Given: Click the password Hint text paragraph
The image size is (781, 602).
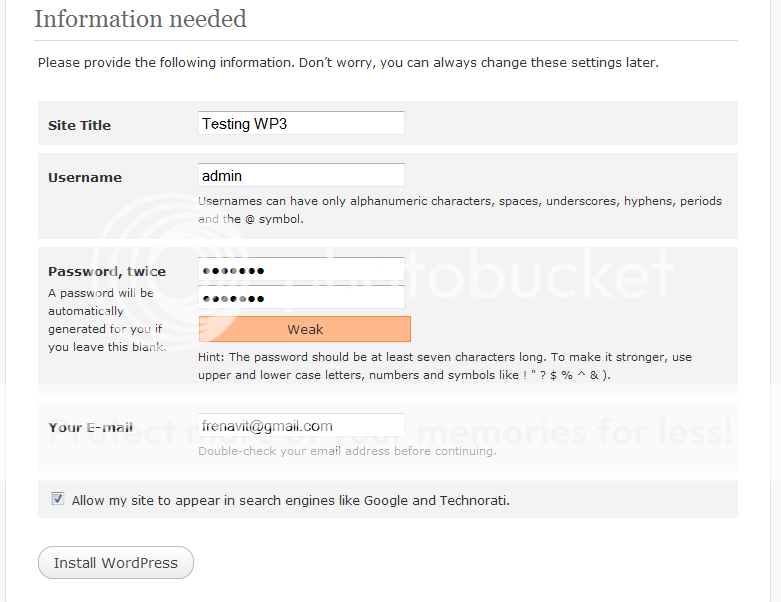Looking at the screenshot, I should tap(445, 366).
